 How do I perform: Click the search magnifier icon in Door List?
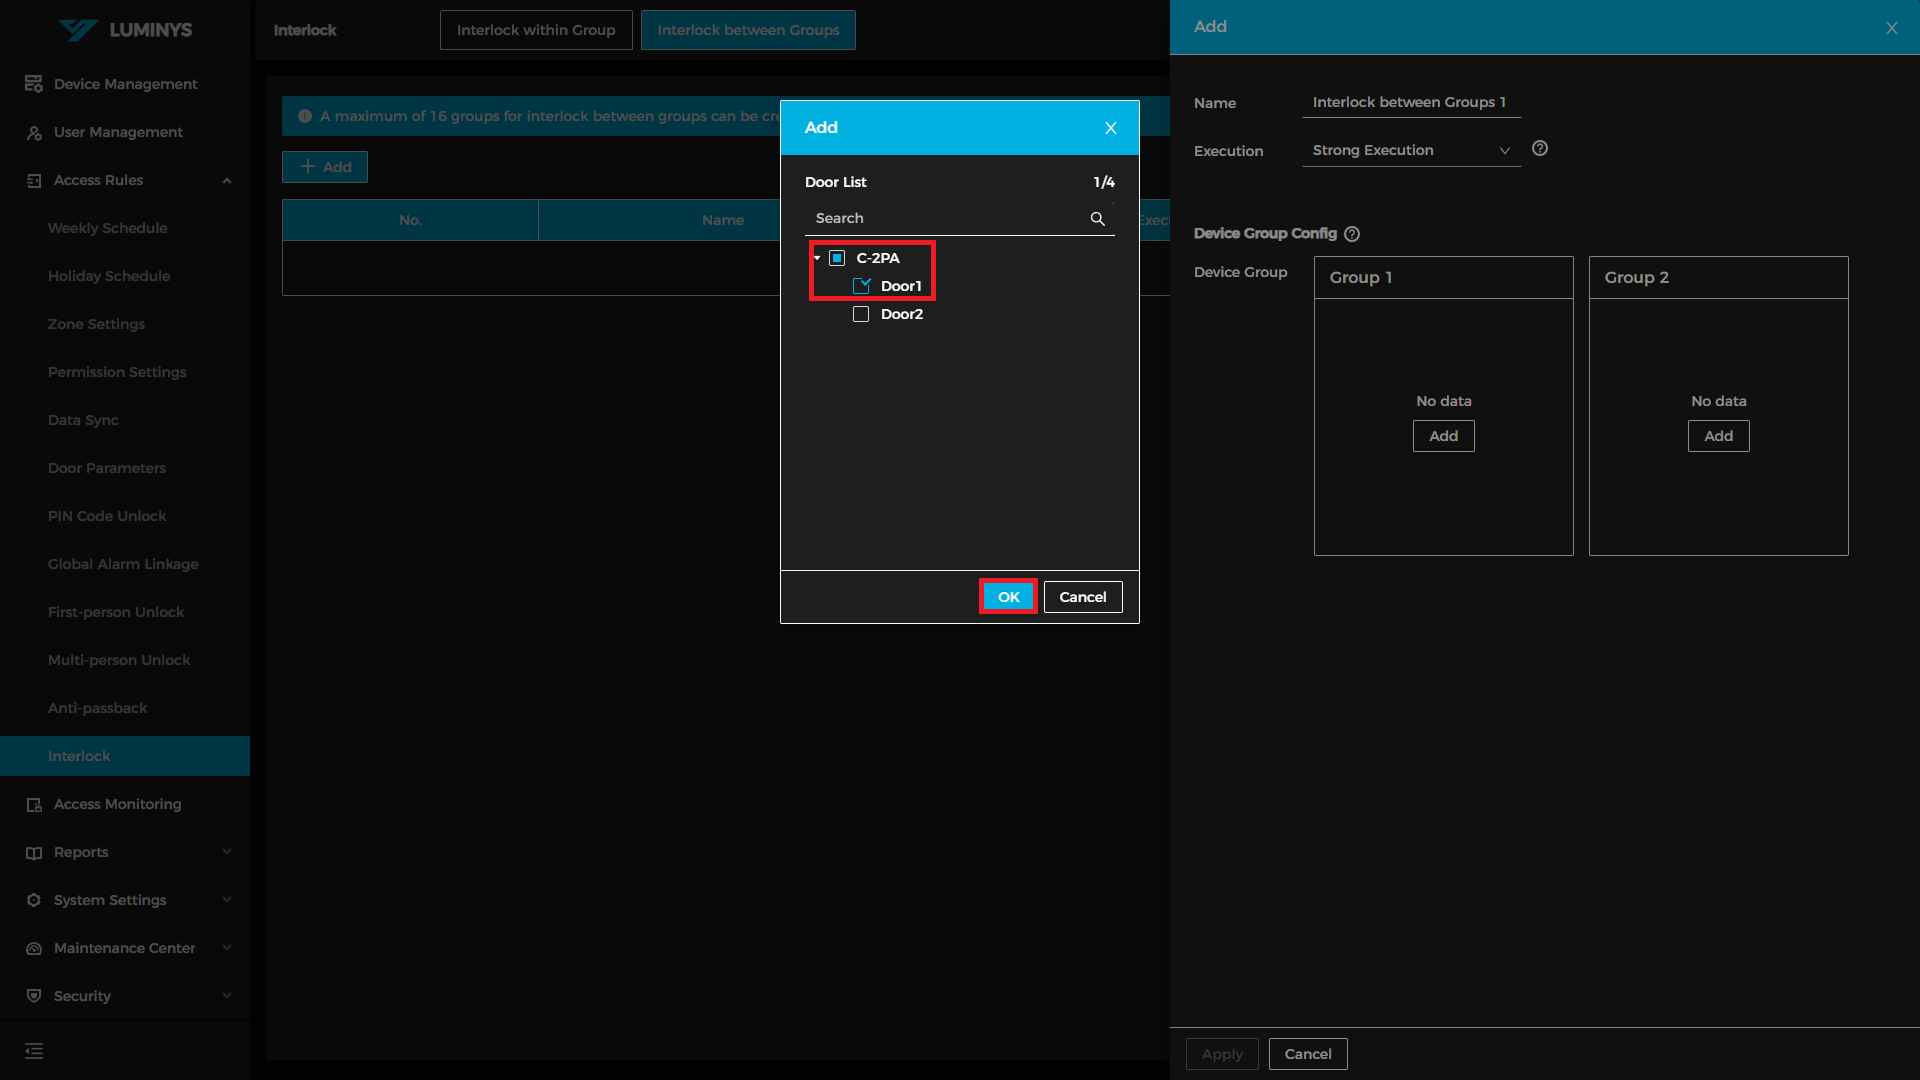pyautogui.click(x=1097, y=218)
